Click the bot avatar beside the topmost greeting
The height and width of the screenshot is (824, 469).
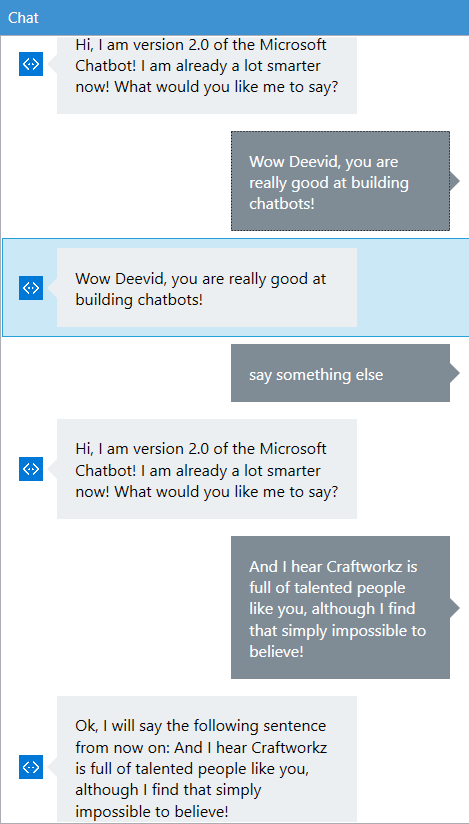(x=31, y=64)
